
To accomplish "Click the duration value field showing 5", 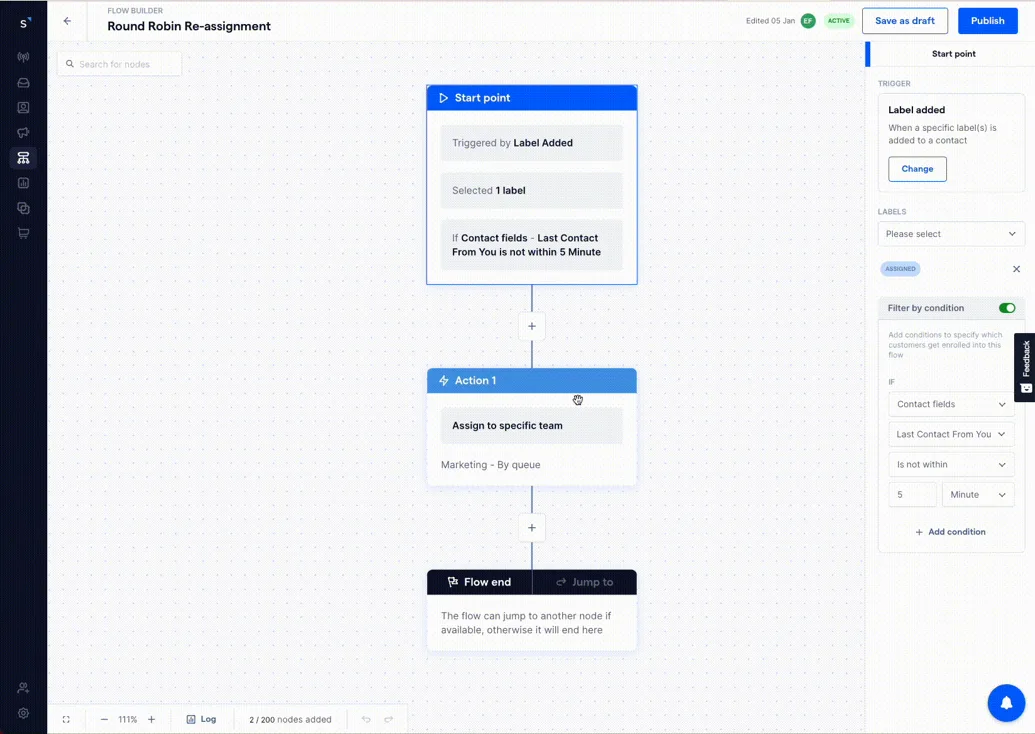I will [x=912, y=494].
